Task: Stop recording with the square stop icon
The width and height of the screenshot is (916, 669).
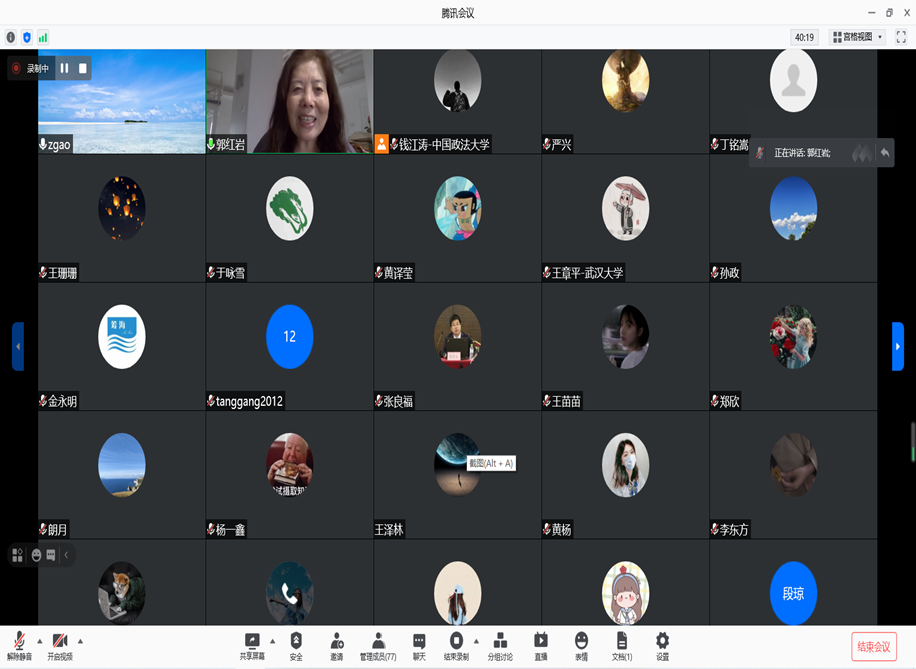Action: click(x=83, y=68)
